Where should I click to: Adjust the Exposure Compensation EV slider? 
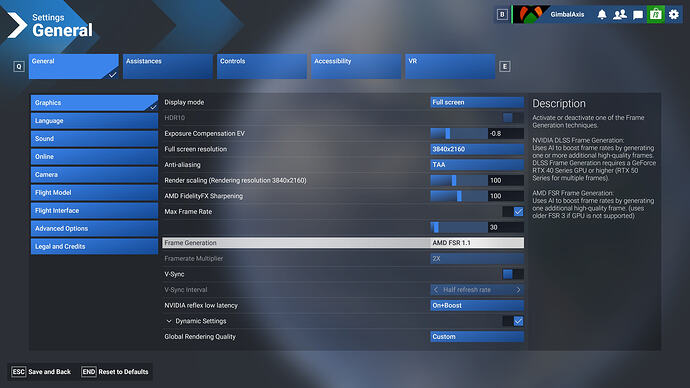pos(459,133)
